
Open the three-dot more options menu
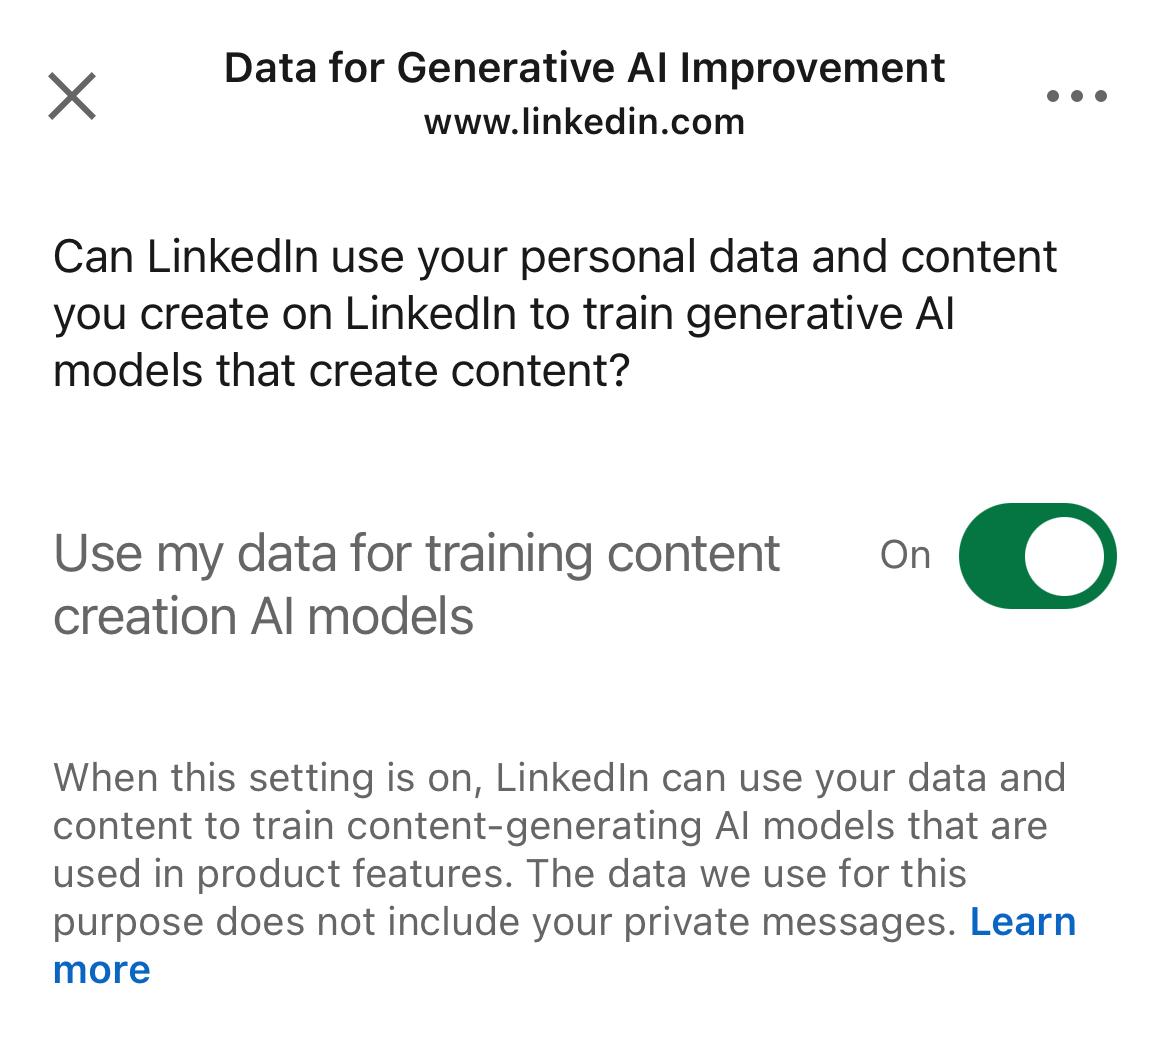1076,97
